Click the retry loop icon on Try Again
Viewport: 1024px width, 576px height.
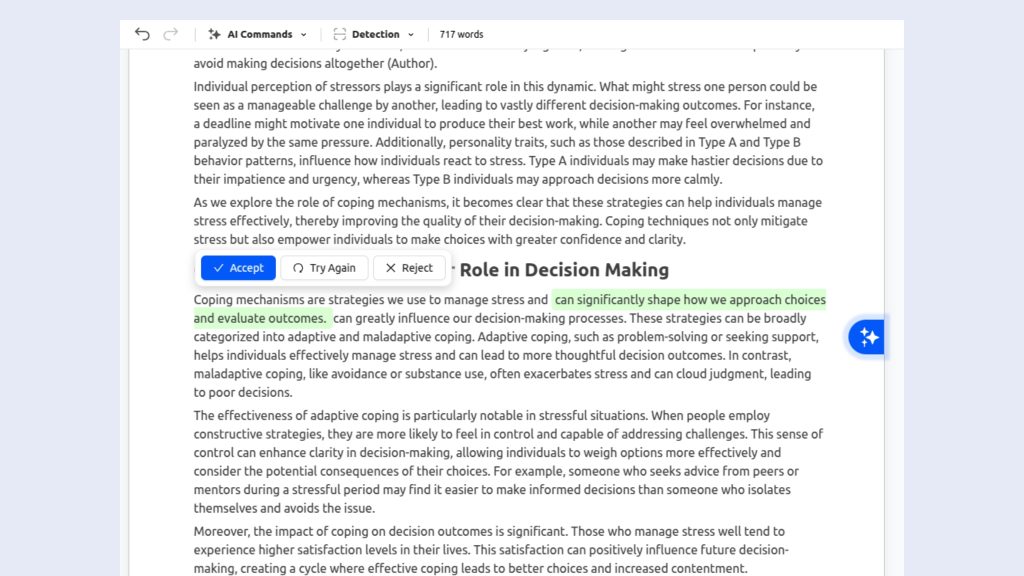(x=299, y=268)
